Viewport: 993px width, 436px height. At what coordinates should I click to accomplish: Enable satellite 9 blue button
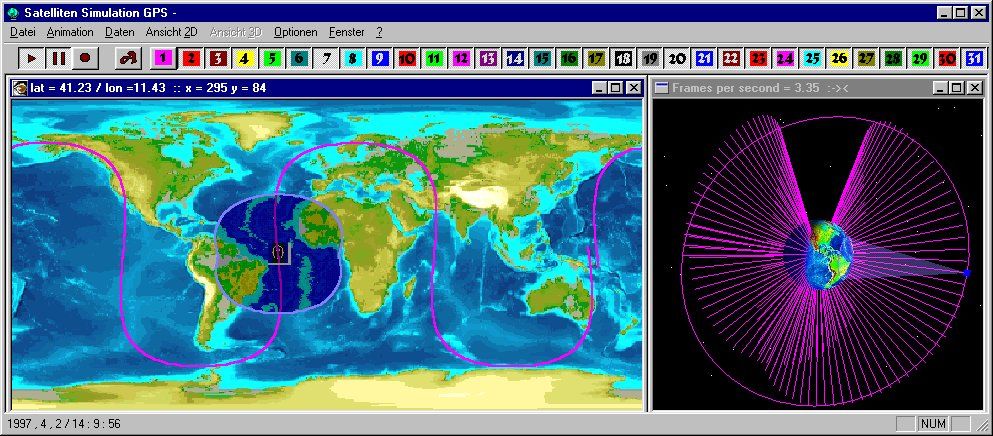point(379,59)
